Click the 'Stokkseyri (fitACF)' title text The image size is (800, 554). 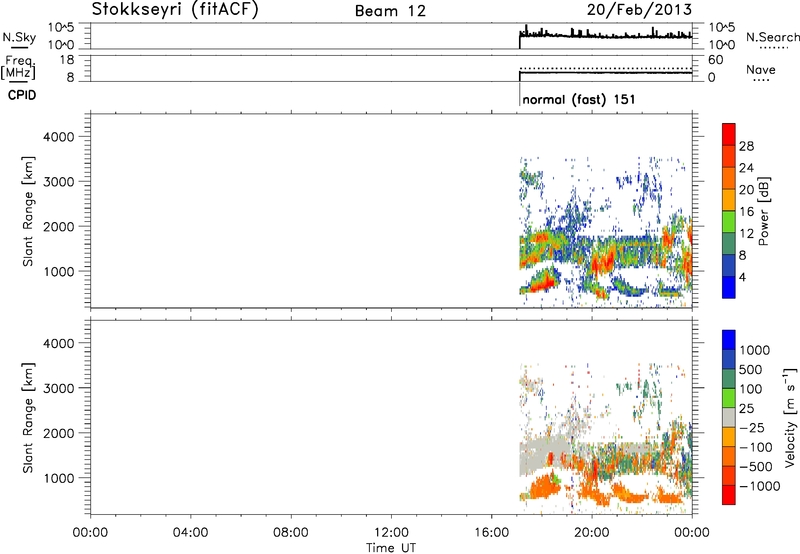(x=175, y=9)
